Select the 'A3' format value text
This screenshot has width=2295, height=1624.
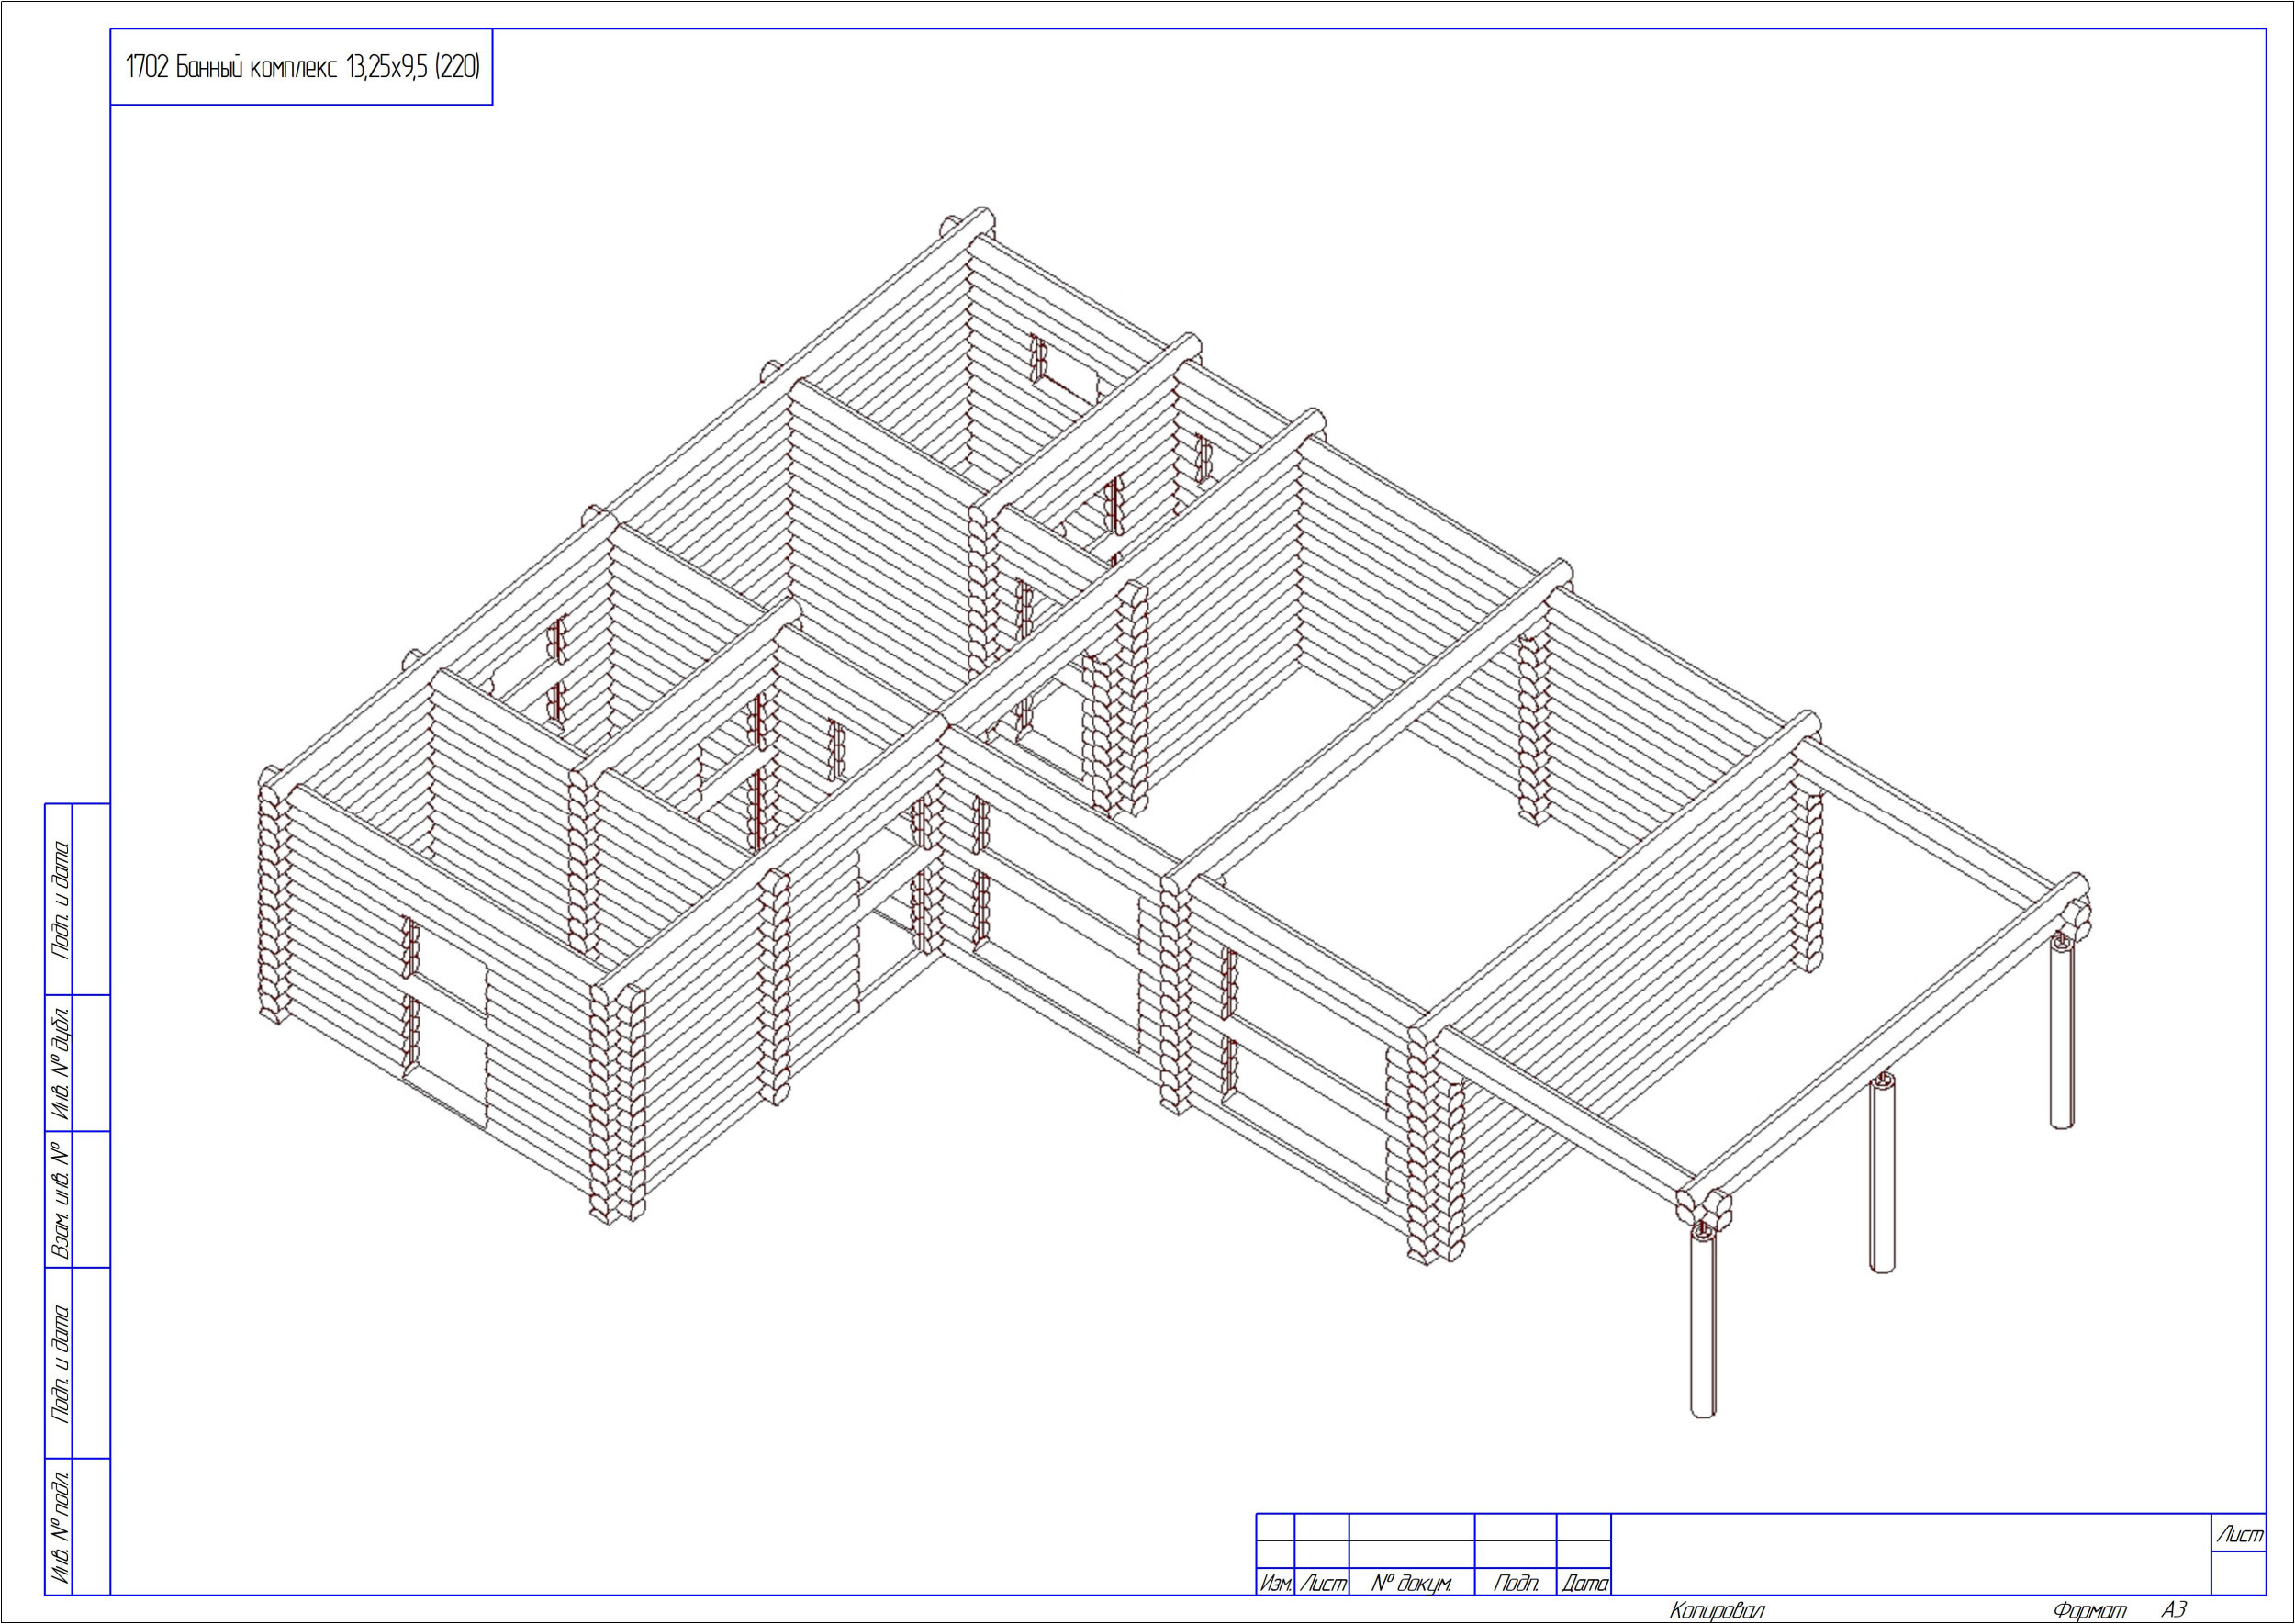pyautogui.click(x=2173, y=1610)
